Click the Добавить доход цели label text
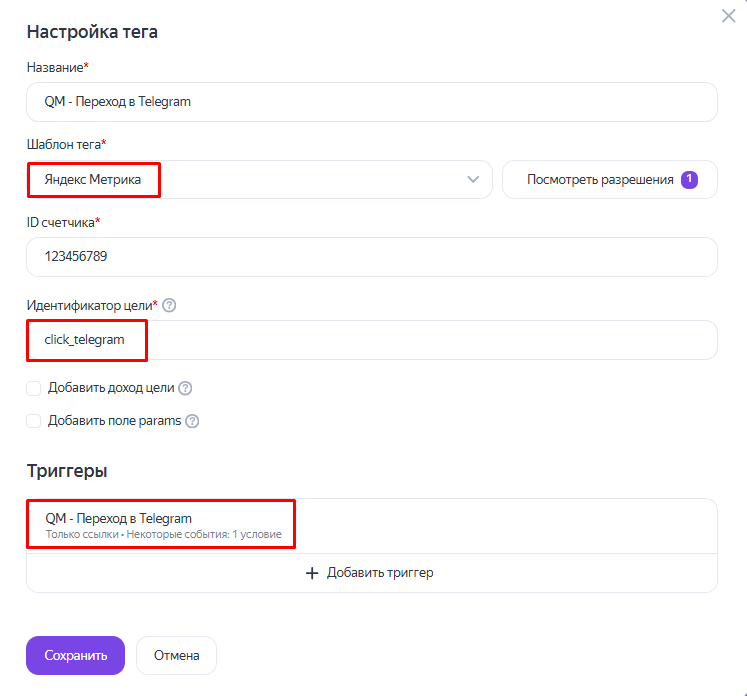Viewport: 747px width, 696px height. (x=111, y=388)
